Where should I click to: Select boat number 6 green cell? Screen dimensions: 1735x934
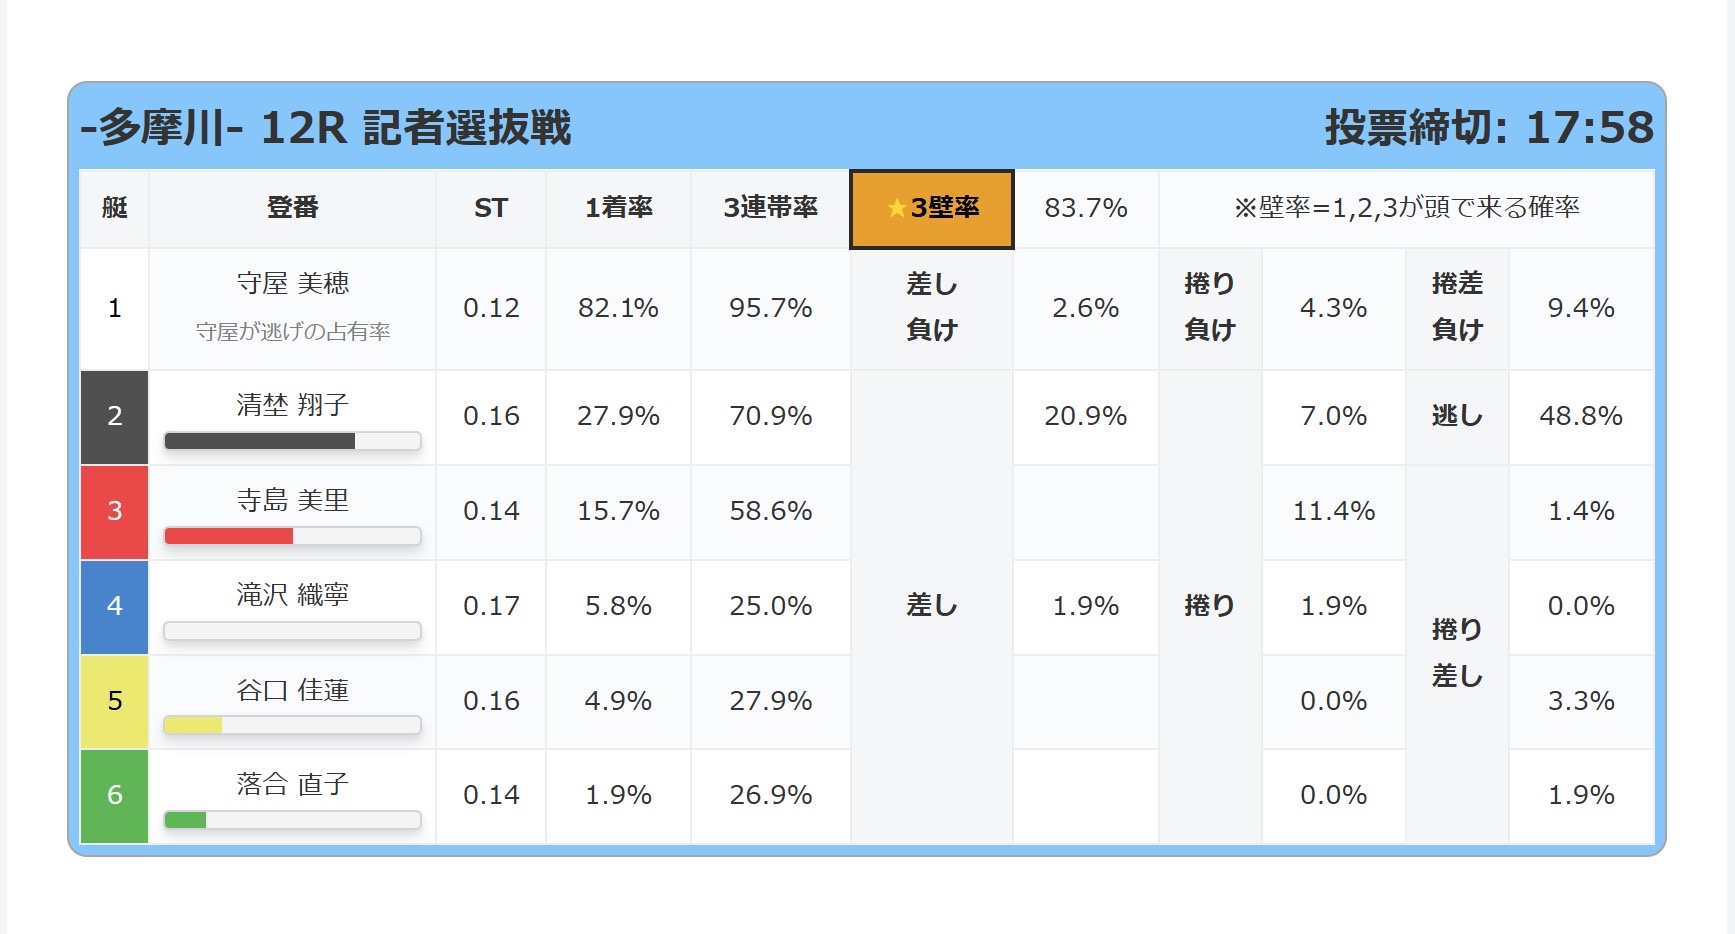[x=115, y=796]
